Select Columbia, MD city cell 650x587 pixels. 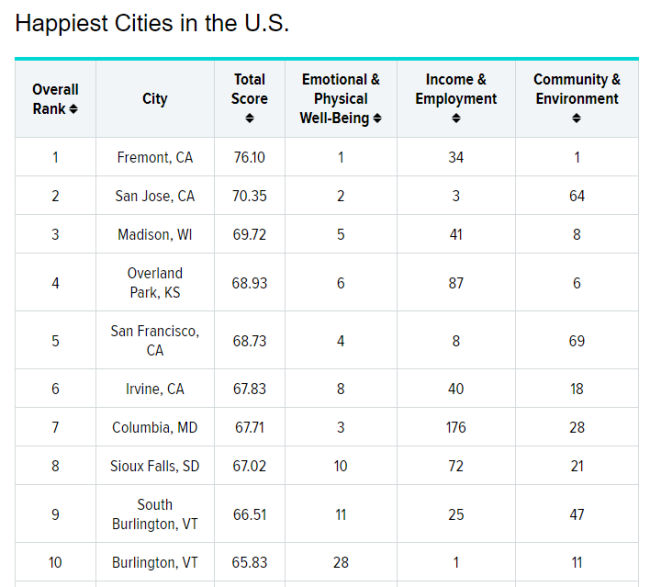tap(155, 427)
